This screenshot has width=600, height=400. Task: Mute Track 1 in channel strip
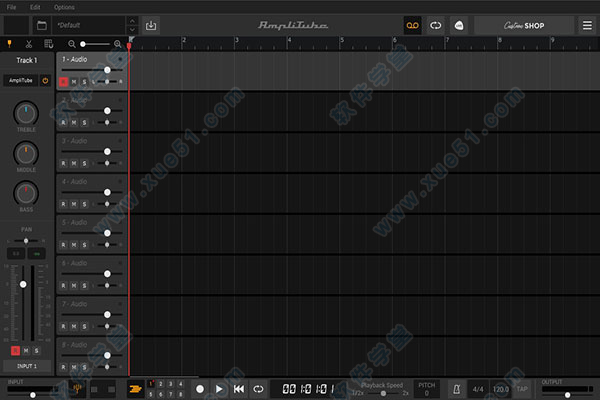click(x=26, y=351)
